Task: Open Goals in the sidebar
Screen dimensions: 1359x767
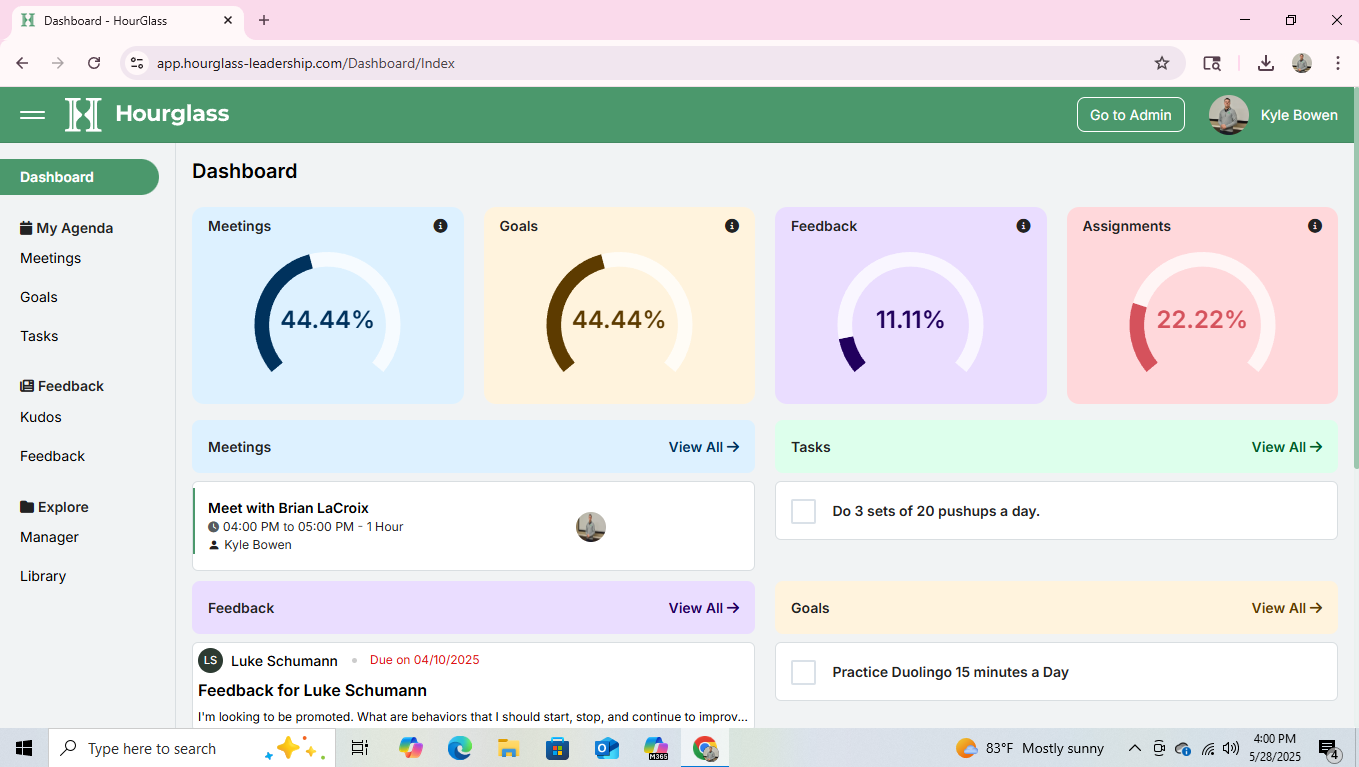Action: (39, 297)
